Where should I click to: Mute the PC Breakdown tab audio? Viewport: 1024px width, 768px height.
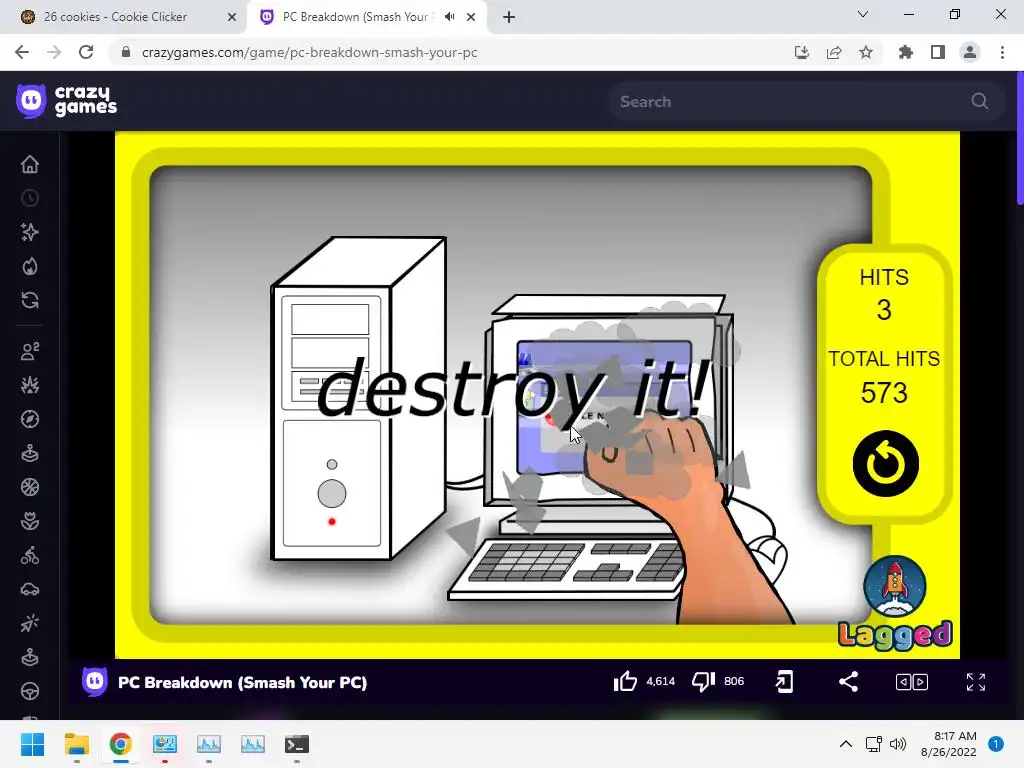click(x=449, y=17)
